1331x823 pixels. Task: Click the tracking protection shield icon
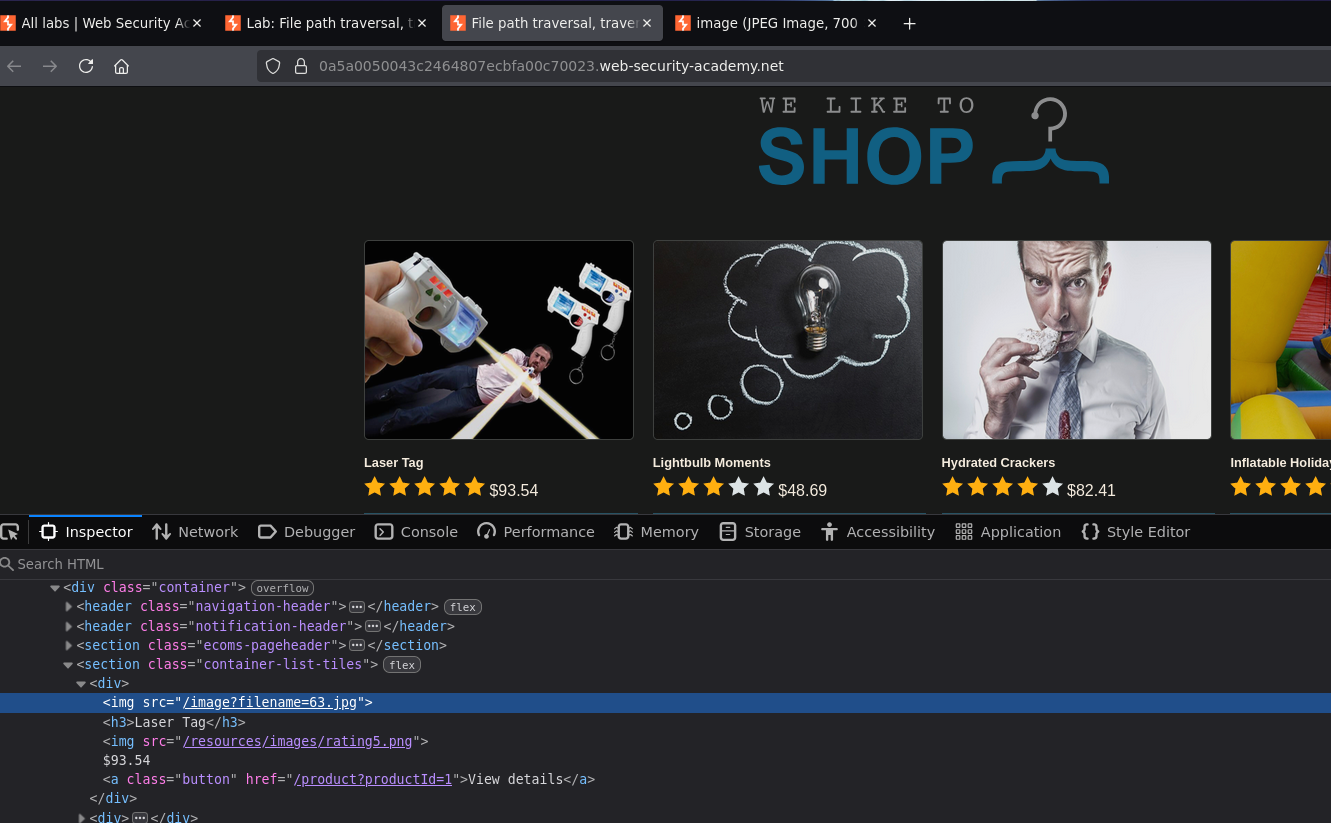point(273,66)
